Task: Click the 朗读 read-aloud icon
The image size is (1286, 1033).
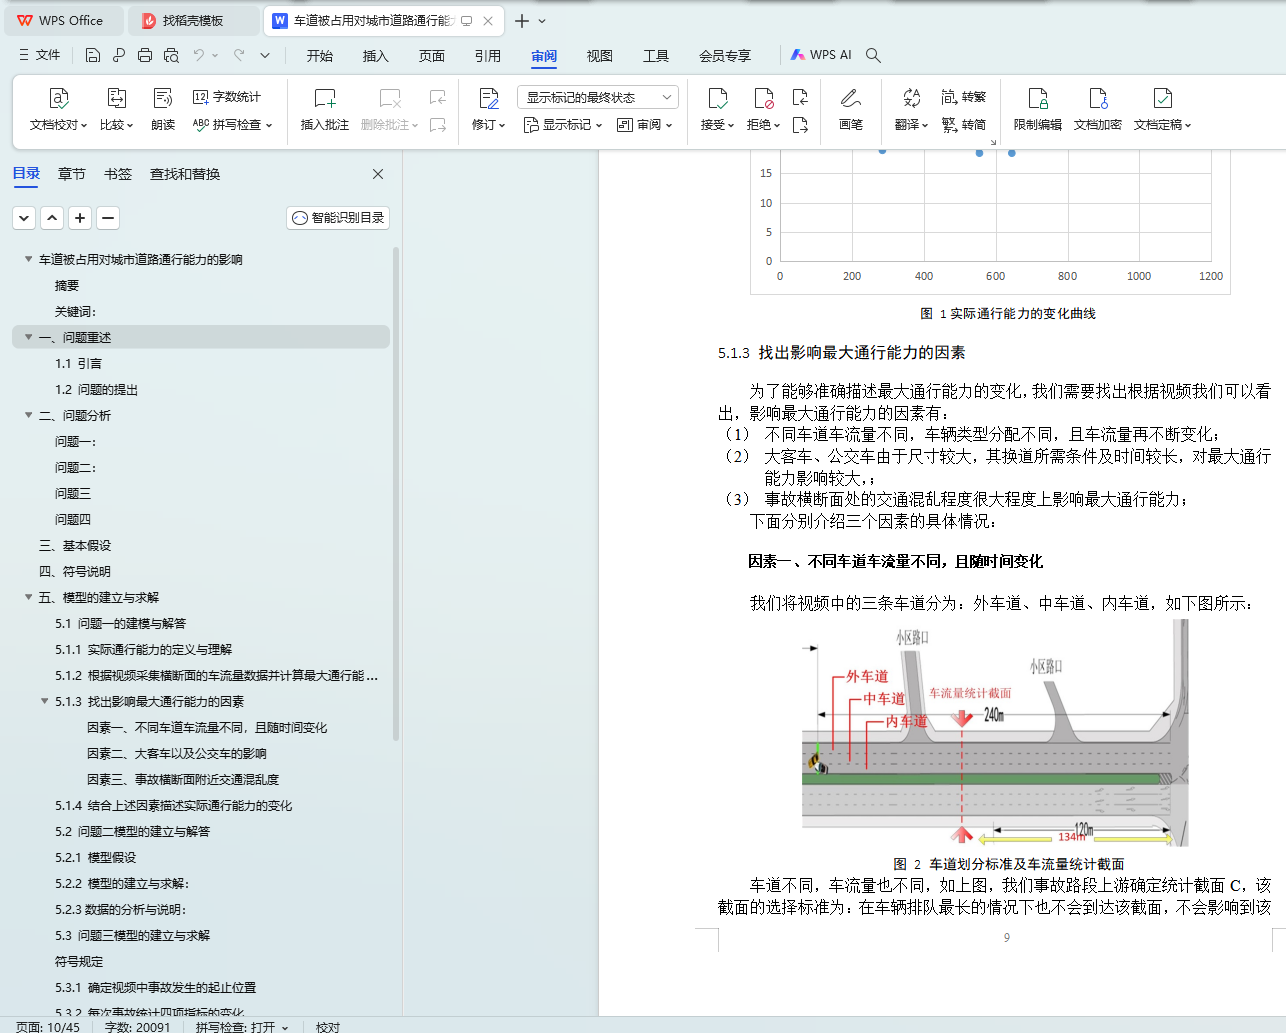Action: tap(163, 109)
